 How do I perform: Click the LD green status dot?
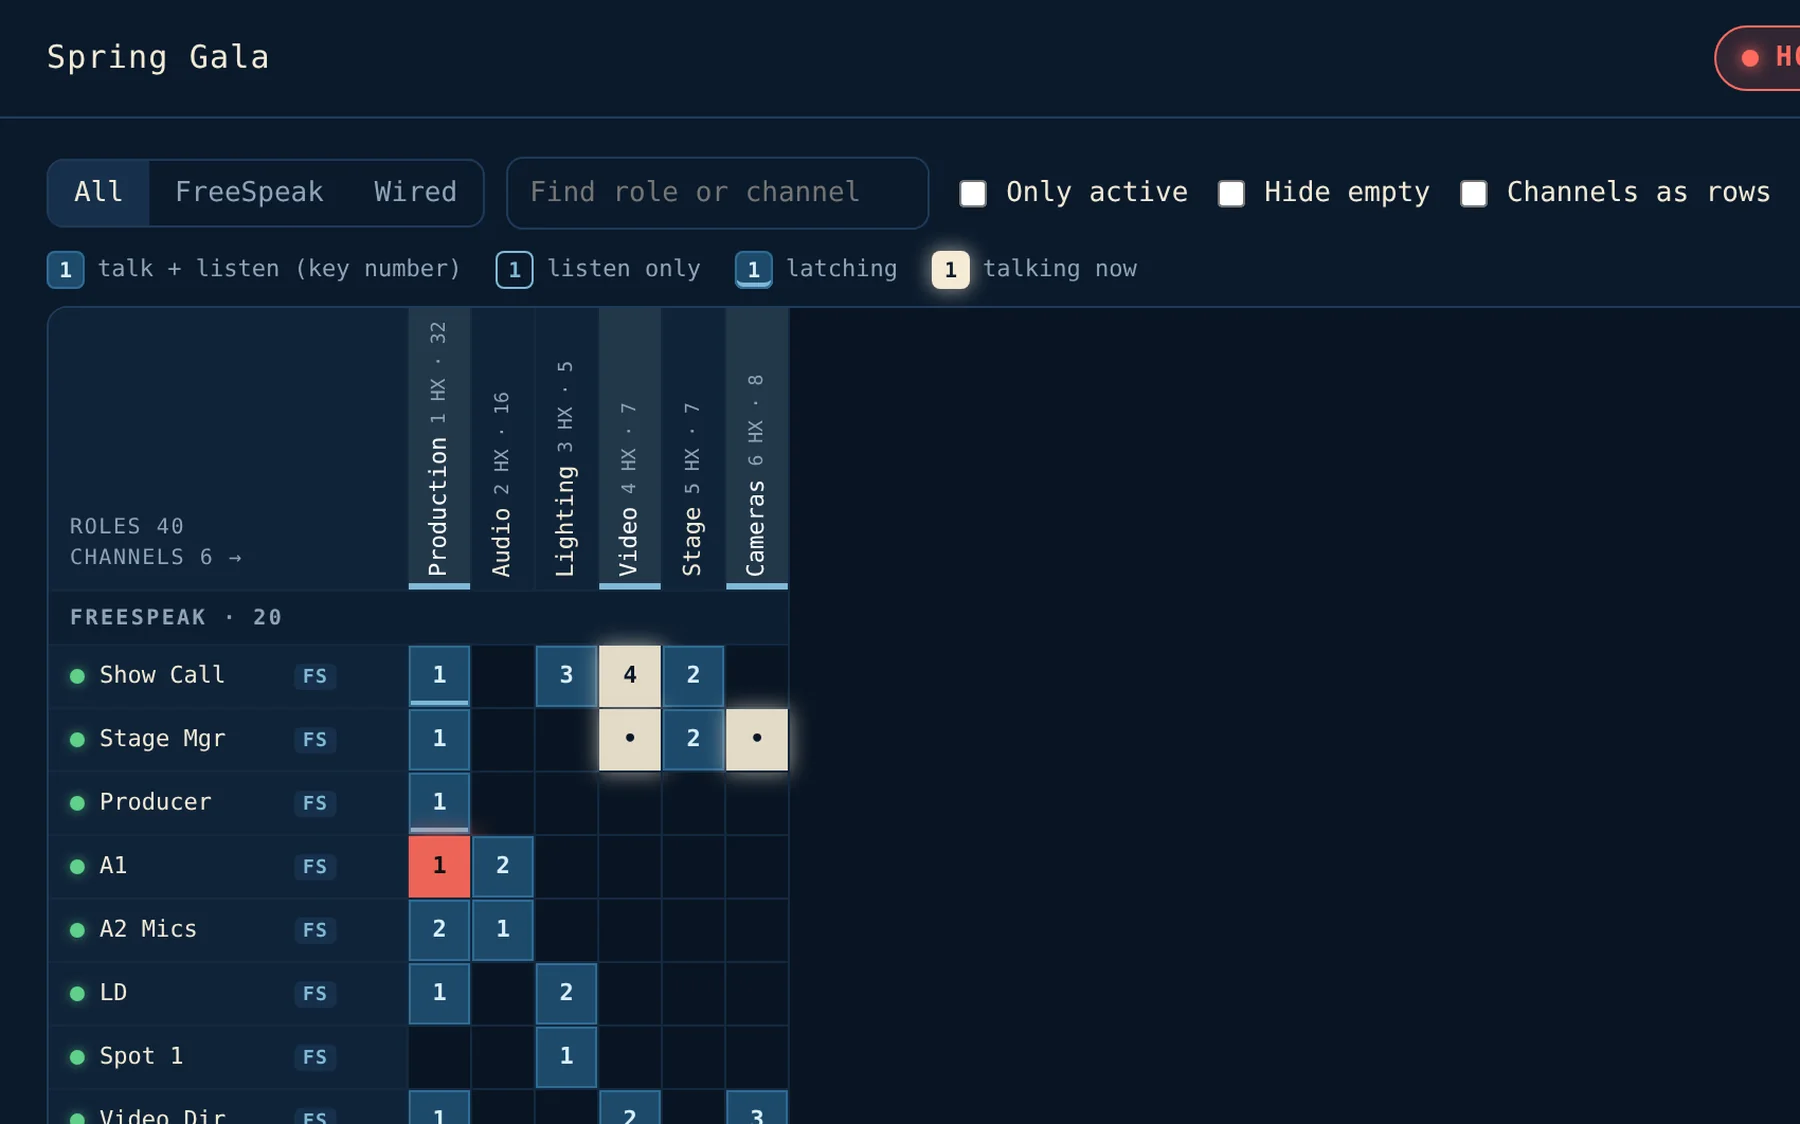(x=77, y=994)
